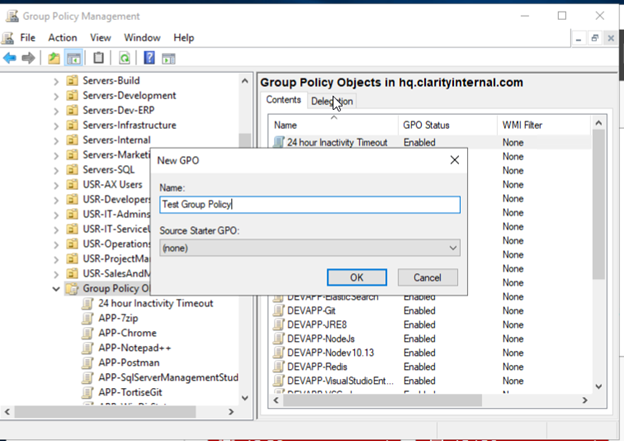Viewport: 624px width, 441px height.
Task: Select APP-TortiseGit in the tree
Action: click(x=130, y=392)
